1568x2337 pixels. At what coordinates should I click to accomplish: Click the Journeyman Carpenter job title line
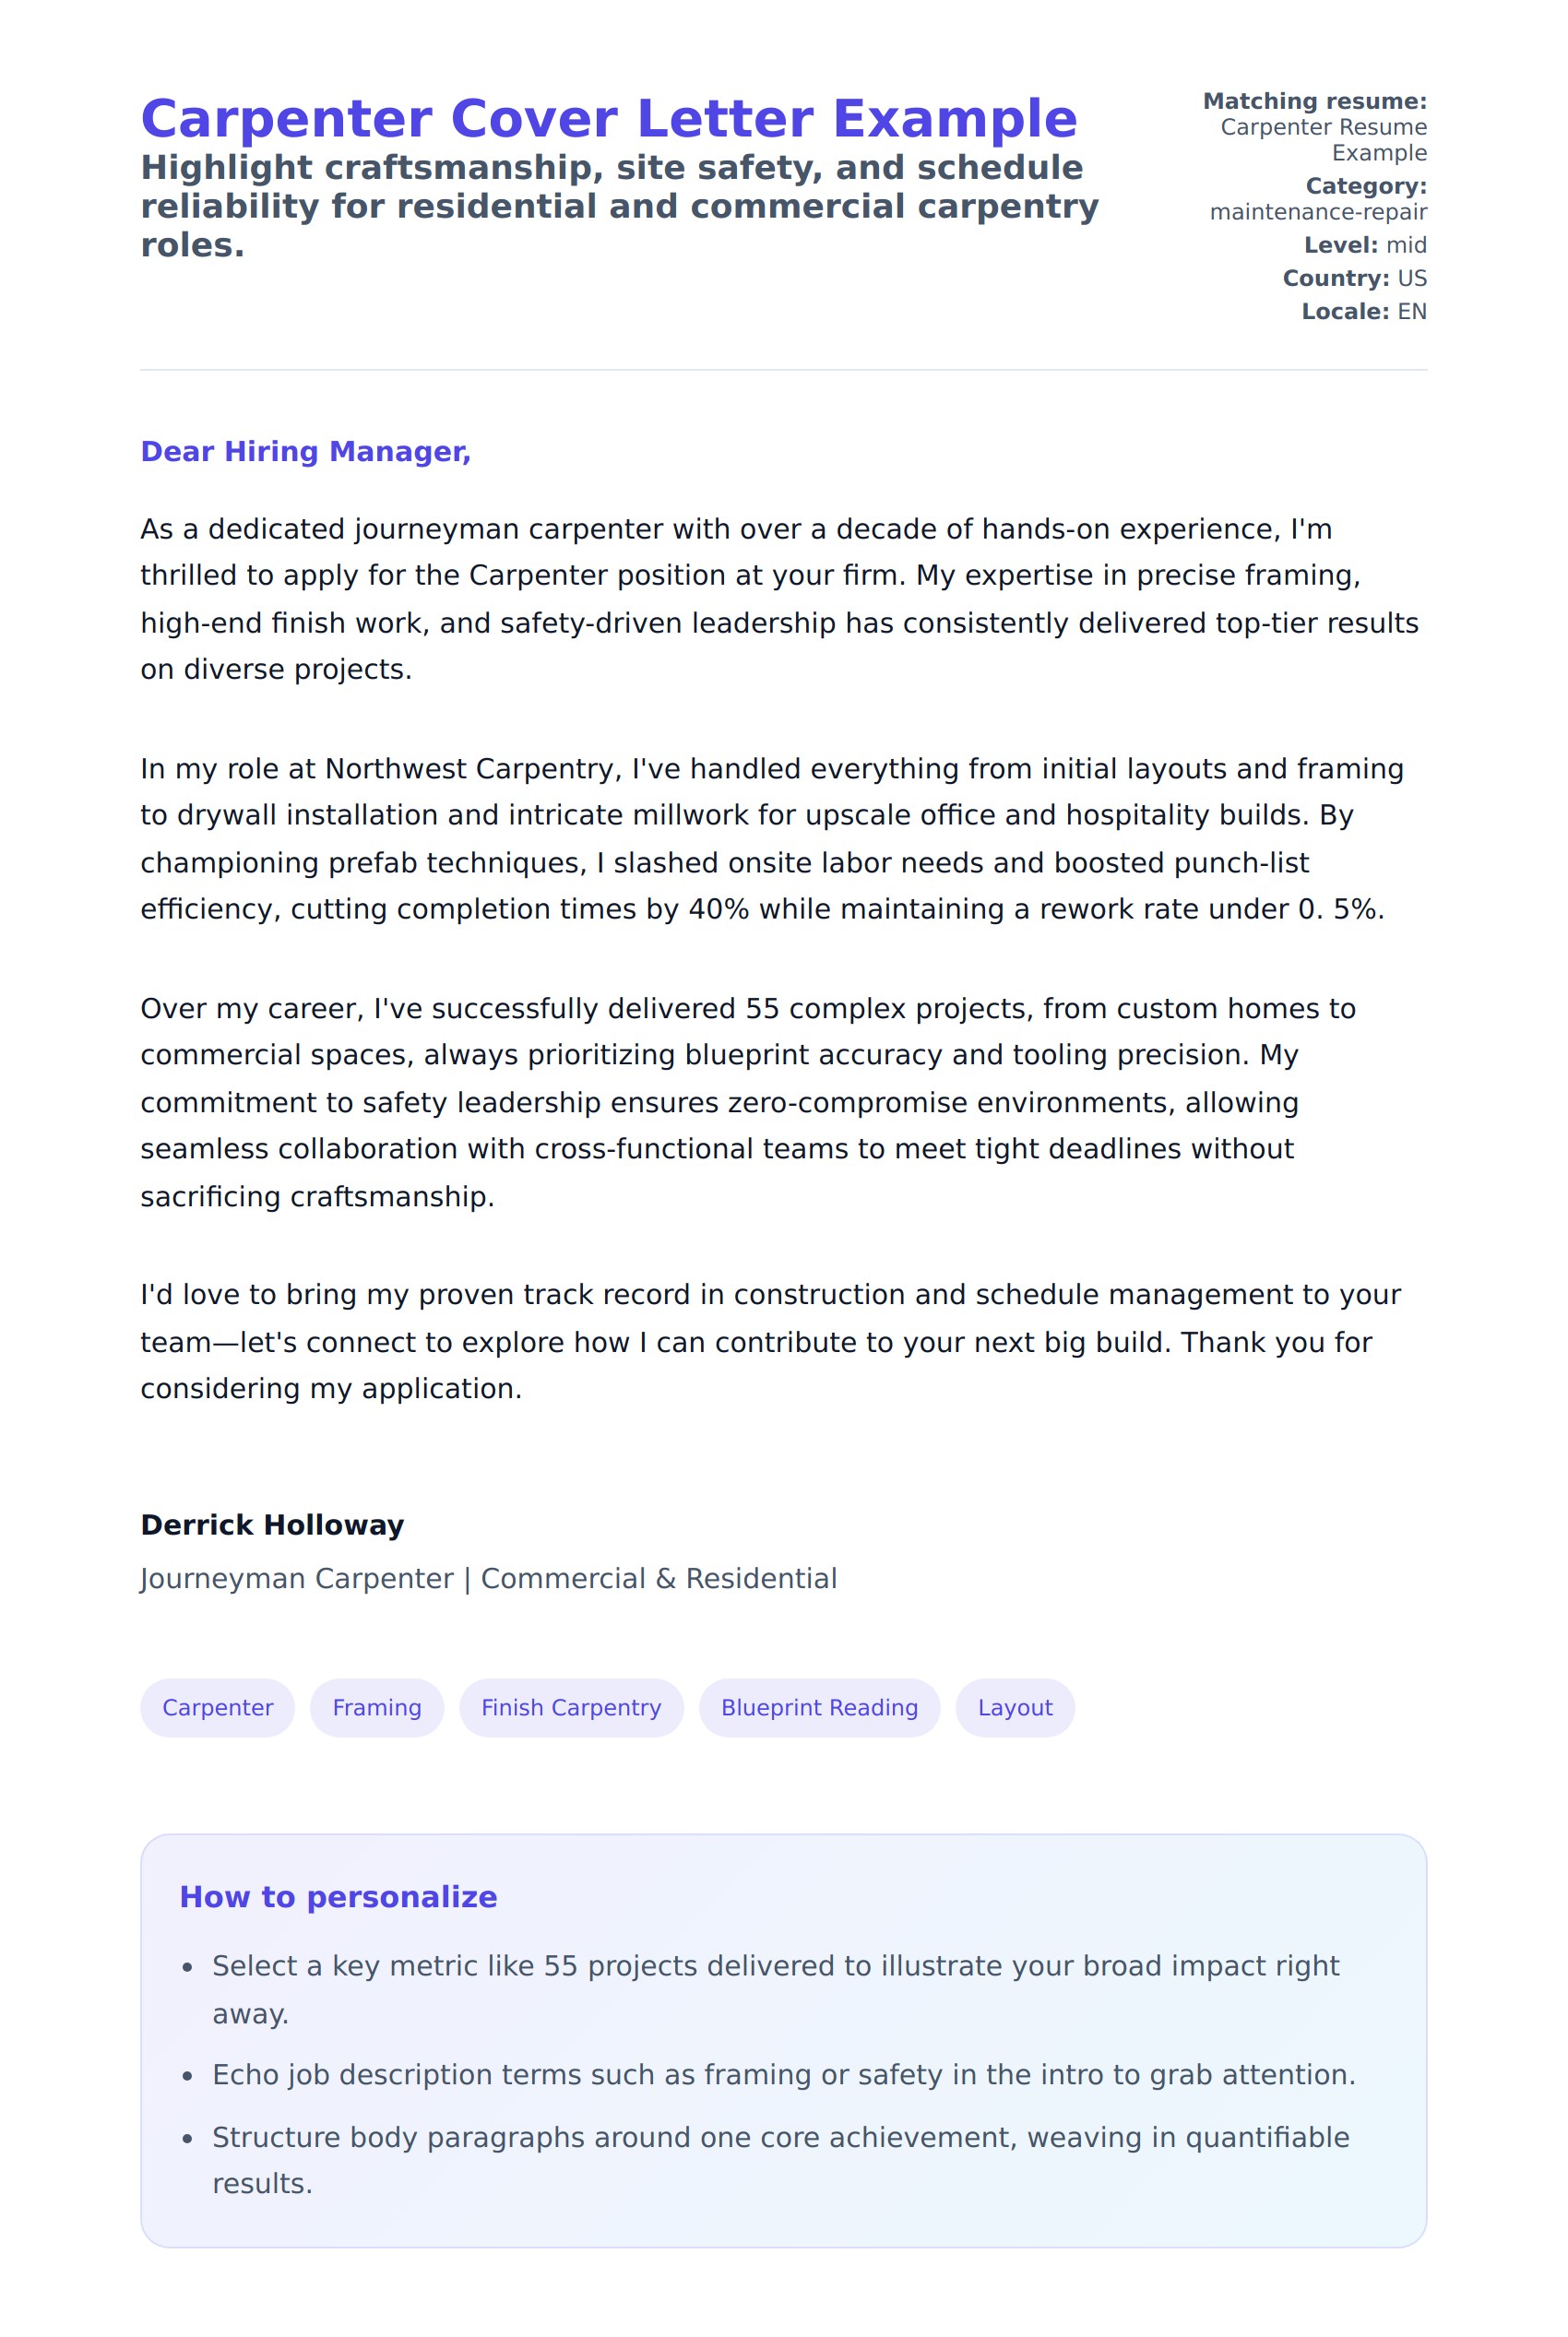[488, 1578]
